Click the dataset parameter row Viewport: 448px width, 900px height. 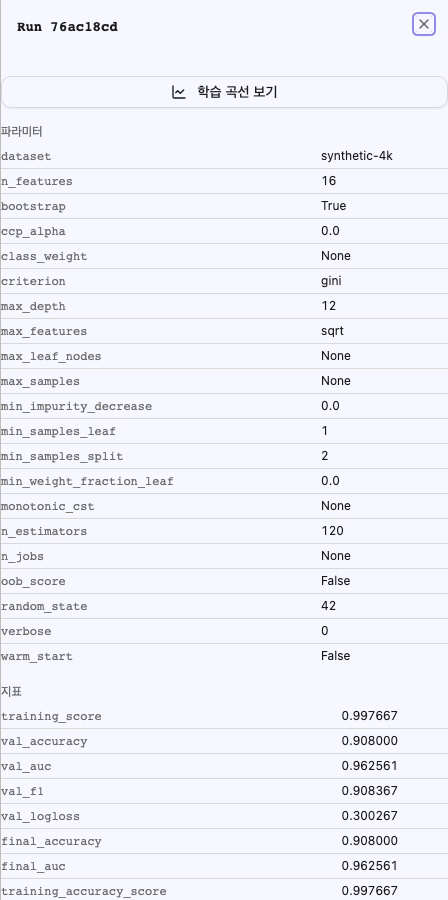[224, 156]
